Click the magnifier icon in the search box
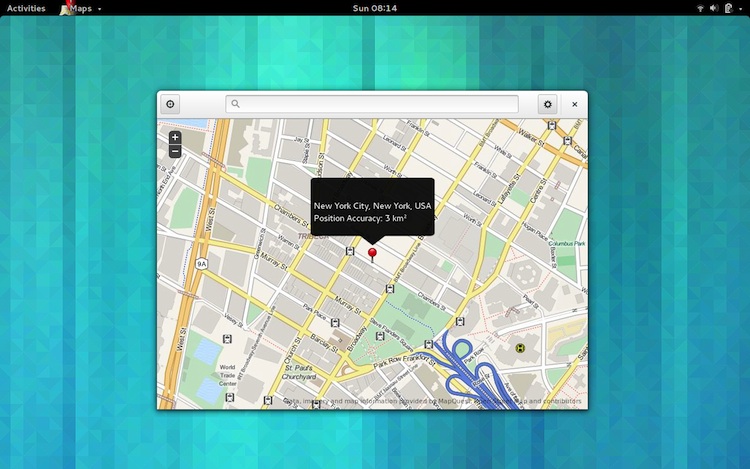The height and width of the screenshot is (469, 750). tap(235, 104)
